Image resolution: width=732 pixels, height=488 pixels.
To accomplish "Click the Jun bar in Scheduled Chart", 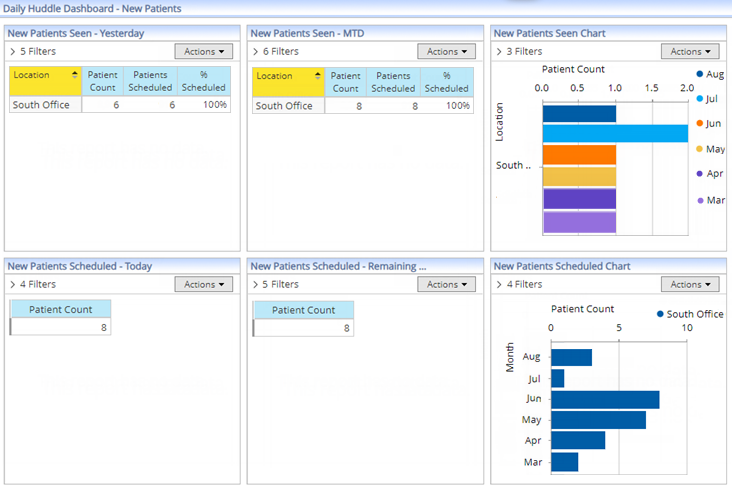I will click(x=605, y=400).
